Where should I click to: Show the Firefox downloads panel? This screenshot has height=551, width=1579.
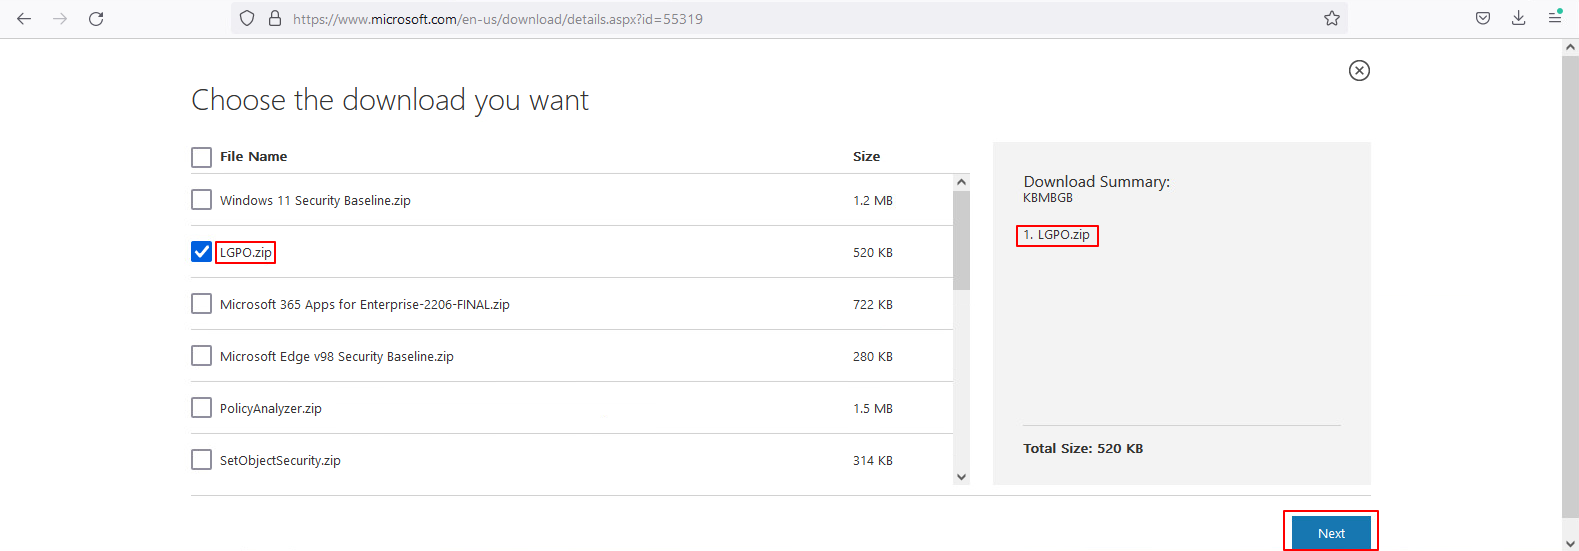tap(1518, 19)
